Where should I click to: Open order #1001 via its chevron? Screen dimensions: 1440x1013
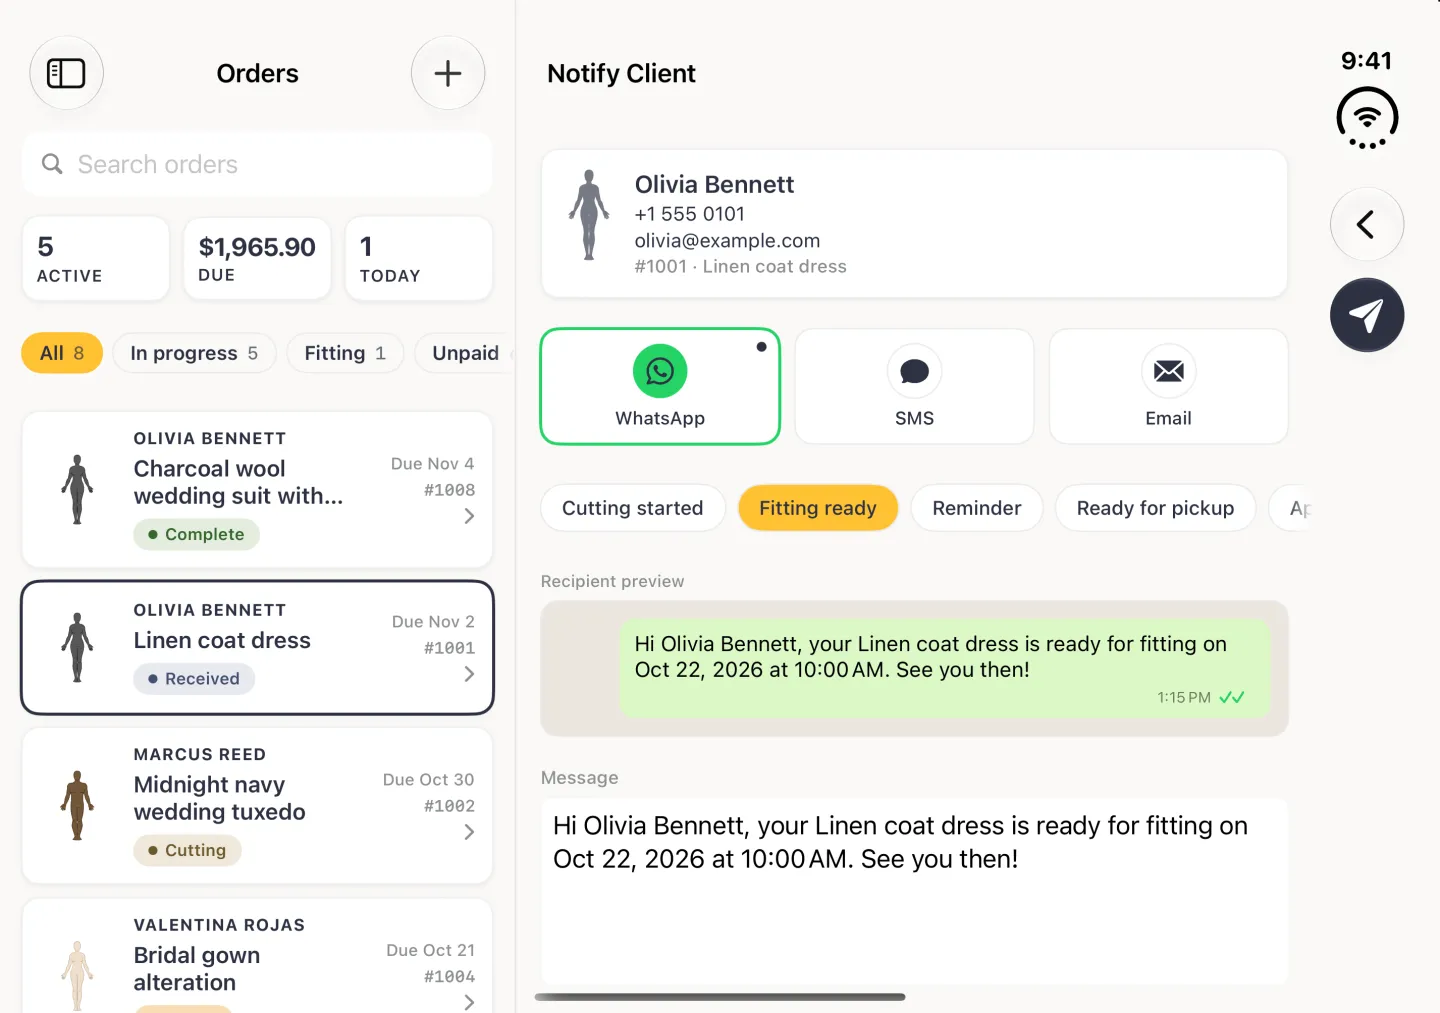point(469,674)
